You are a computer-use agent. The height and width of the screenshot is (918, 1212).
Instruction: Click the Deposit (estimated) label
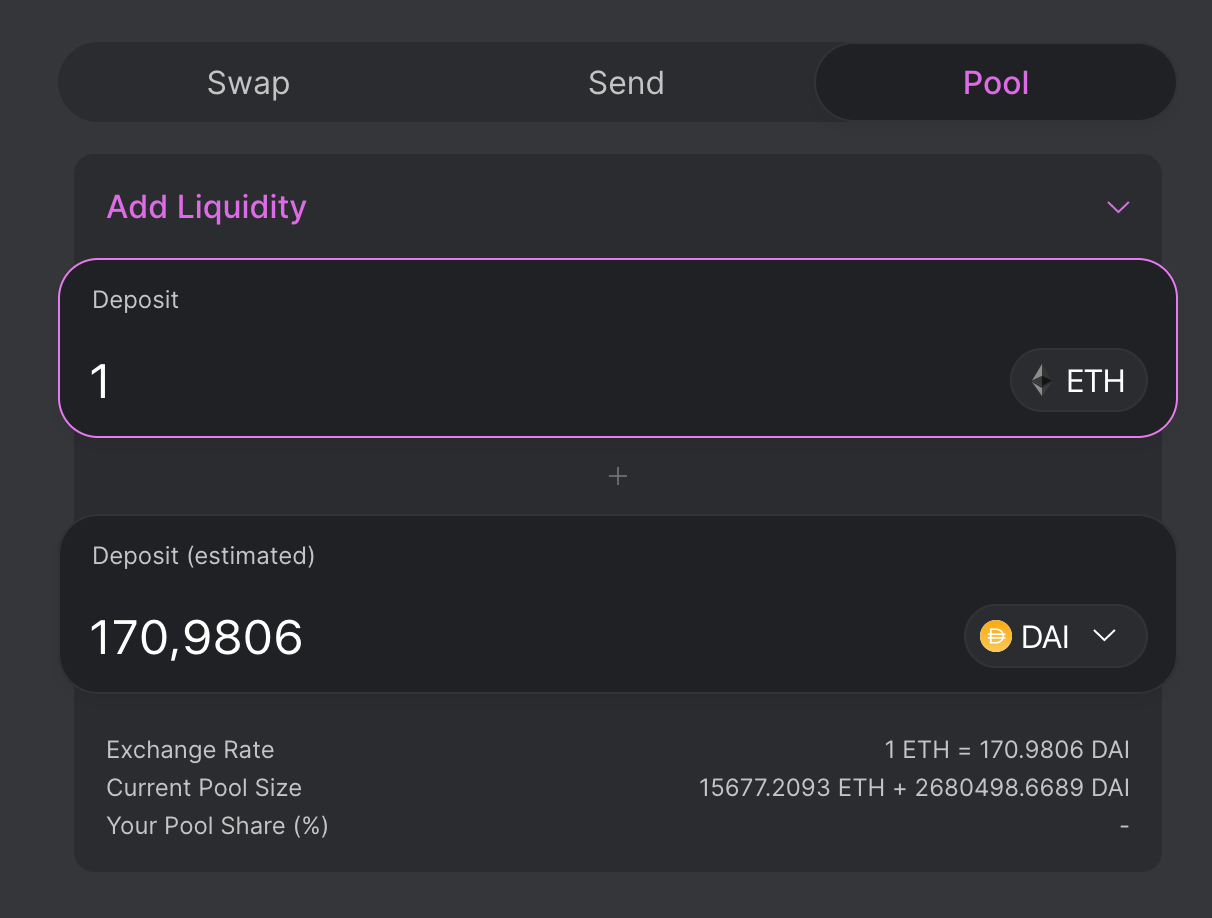tap(203, 556)
